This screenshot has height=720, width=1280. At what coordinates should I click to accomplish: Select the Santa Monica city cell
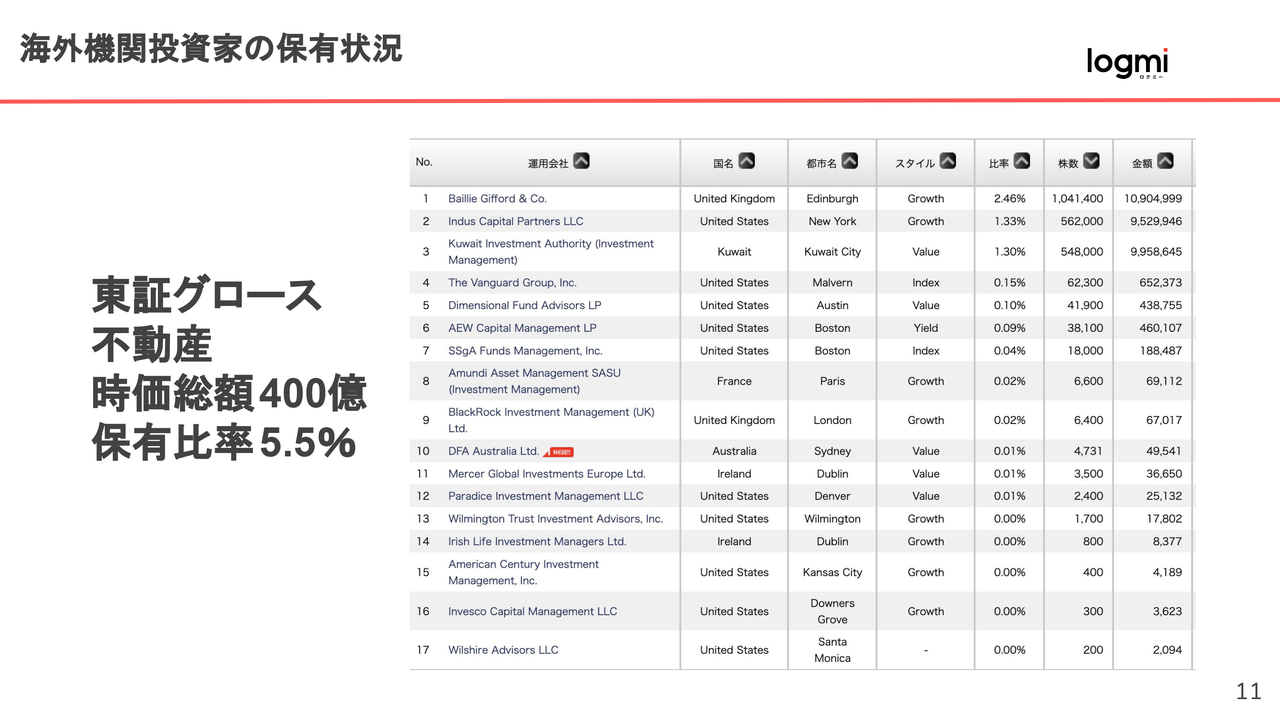832,650
